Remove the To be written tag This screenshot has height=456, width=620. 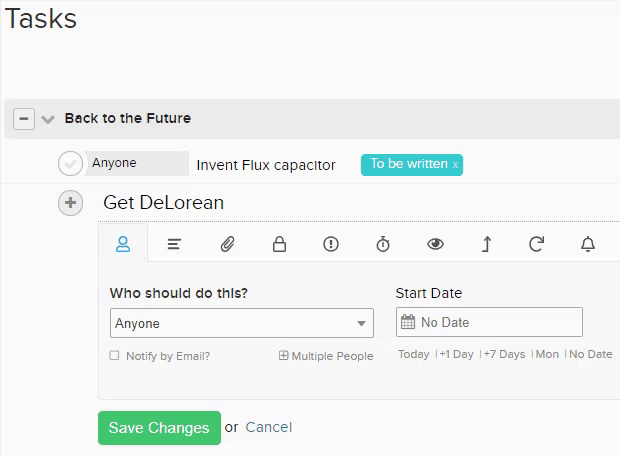(x=455, y=165)
